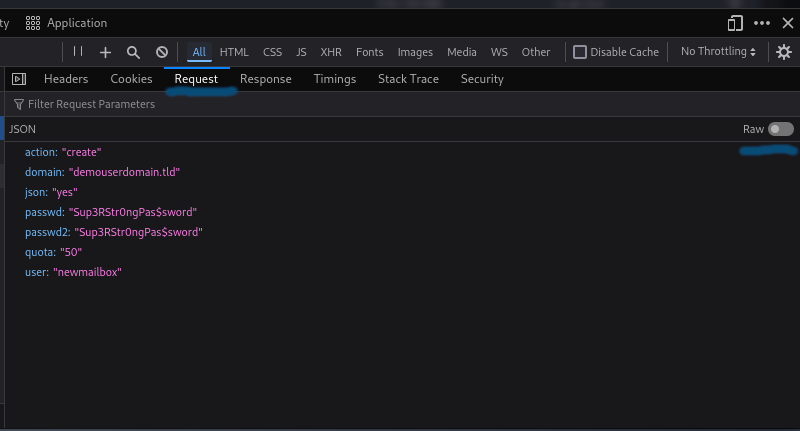Select the quota "50" row
Image resolution: width=800 pixels, height=431 pixels.
[402, 252]
